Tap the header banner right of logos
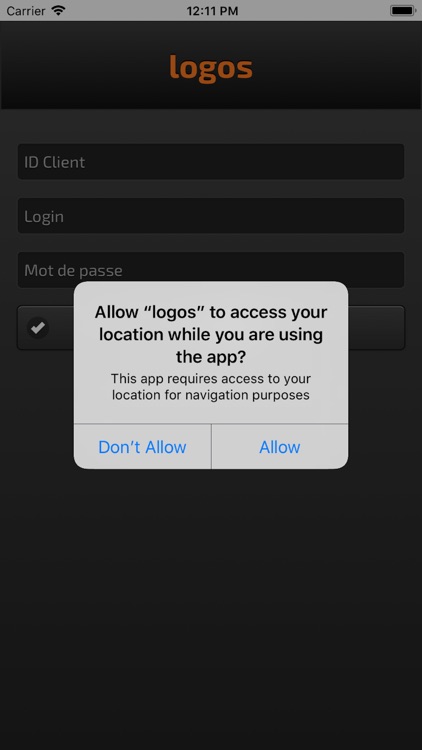Screen dimensions: 422x750 pos(337,66)
